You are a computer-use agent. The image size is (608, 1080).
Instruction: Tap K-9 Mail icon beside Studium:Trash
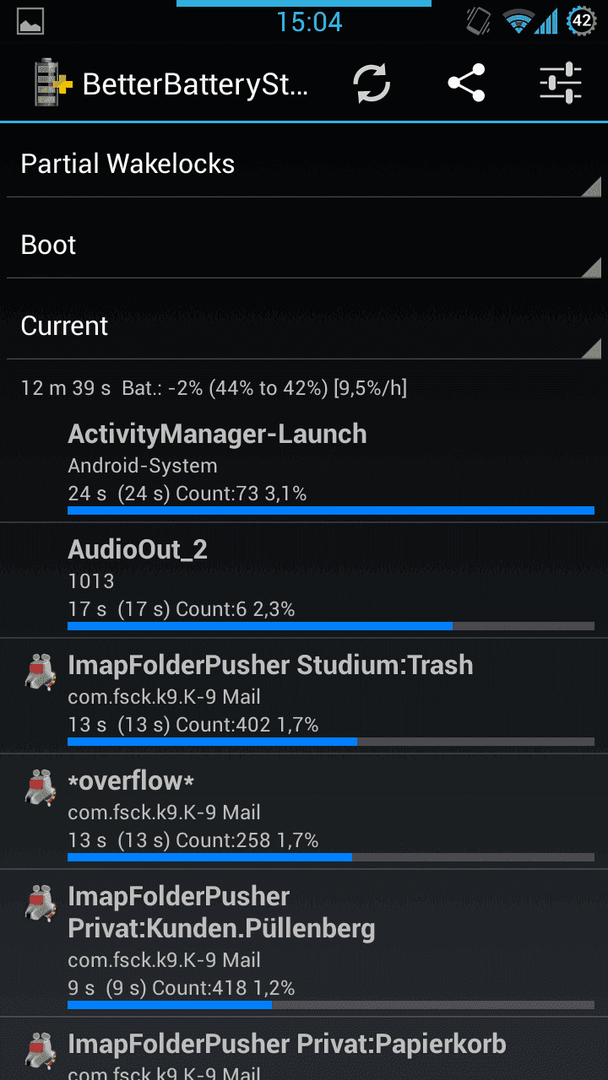[x=40, y=672]
